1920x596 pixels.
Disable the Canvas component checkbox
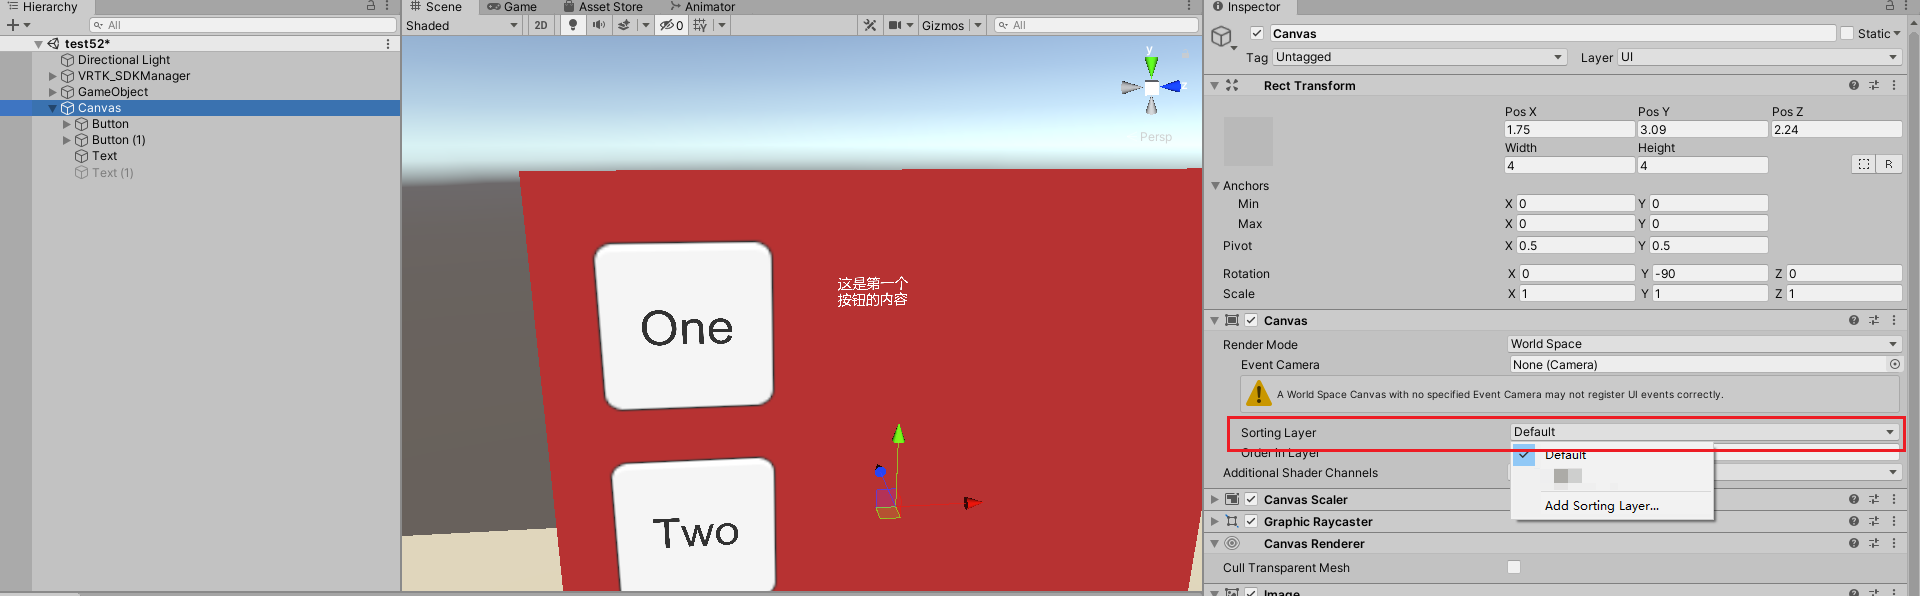pyautogui.click(x=1251, y=320)
